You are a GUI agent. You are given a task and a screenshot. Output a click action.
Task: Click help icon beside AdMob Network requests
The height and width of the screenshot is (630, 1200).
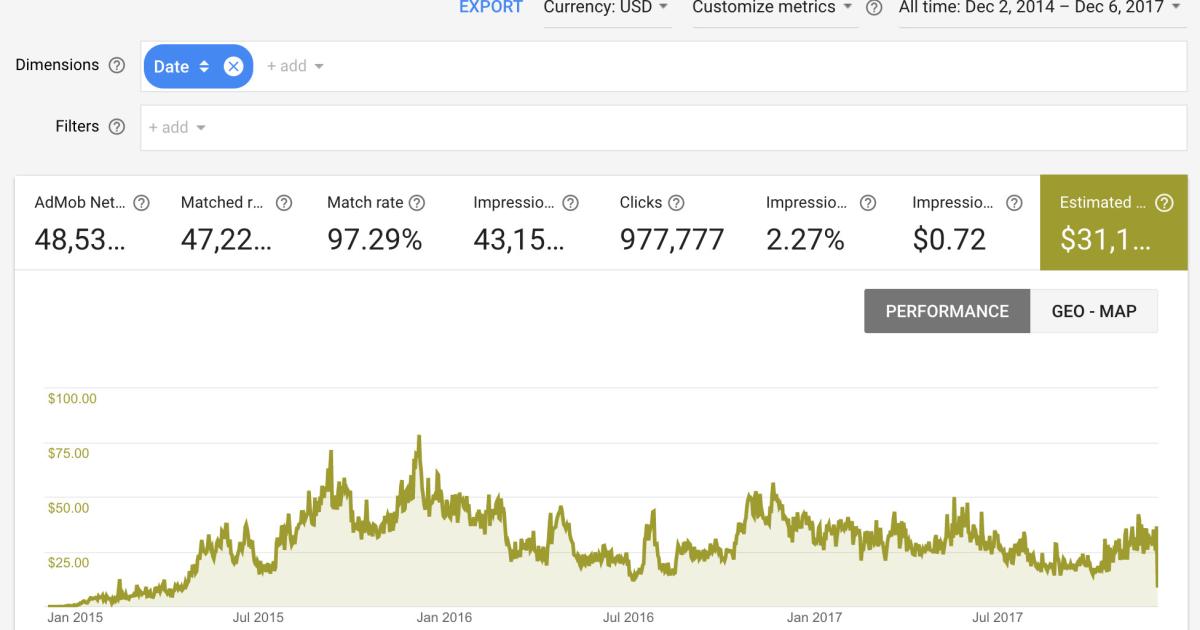141,203
